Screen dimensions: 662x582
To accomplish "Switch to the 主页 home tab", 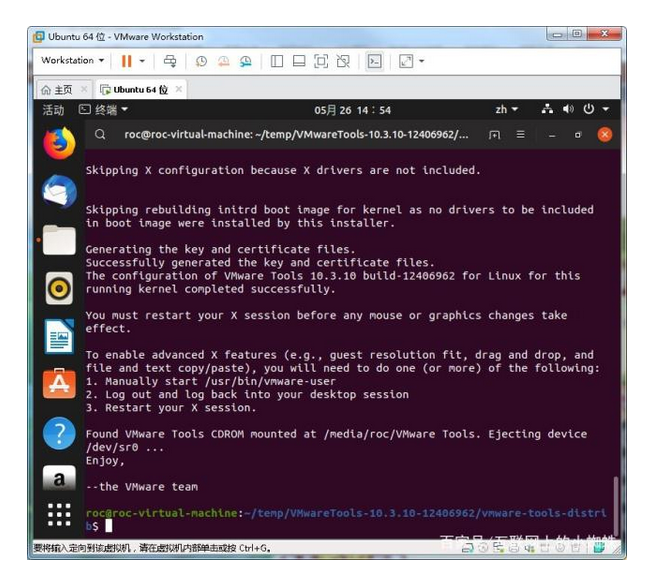I will [x=57, y=89].
